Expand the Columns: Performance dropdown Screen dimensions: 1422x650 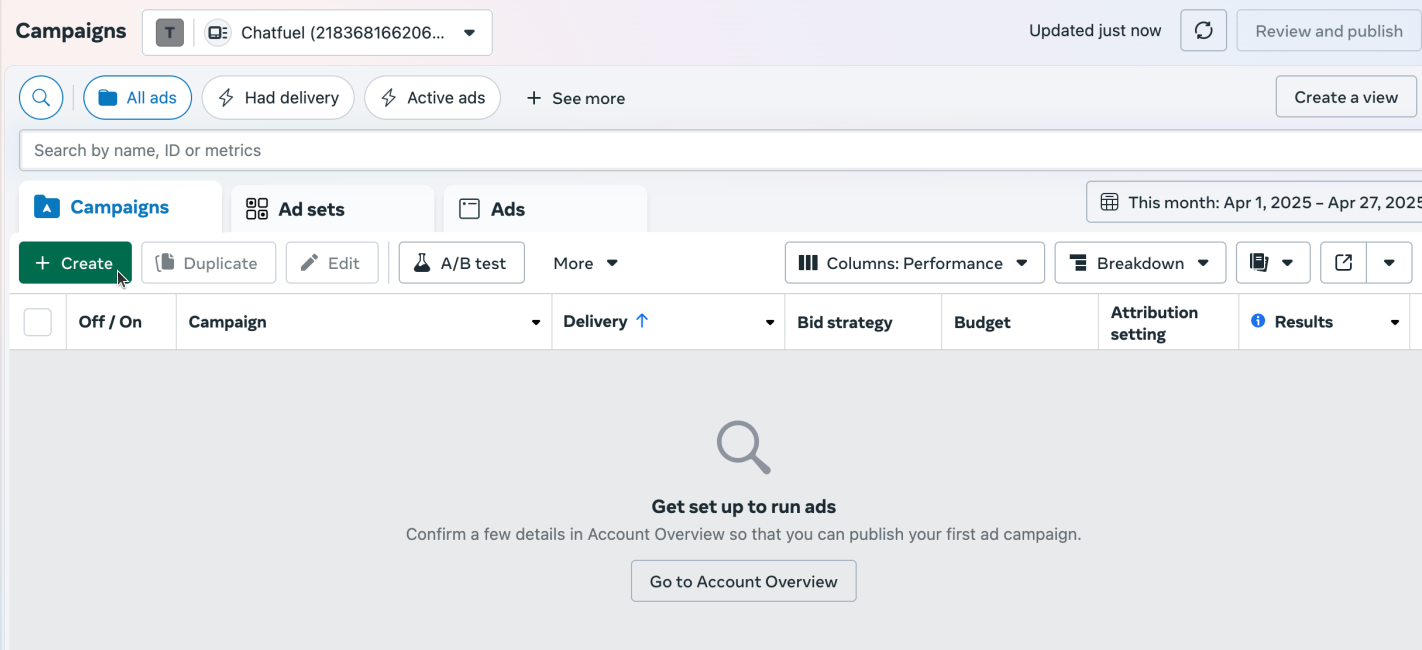tap(914, 263)
